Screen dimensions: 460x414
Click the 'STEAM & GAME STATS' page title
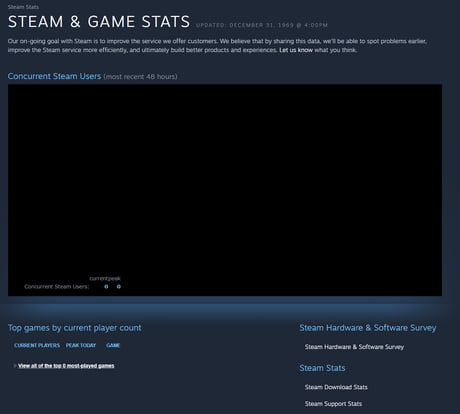click(99, 22)
